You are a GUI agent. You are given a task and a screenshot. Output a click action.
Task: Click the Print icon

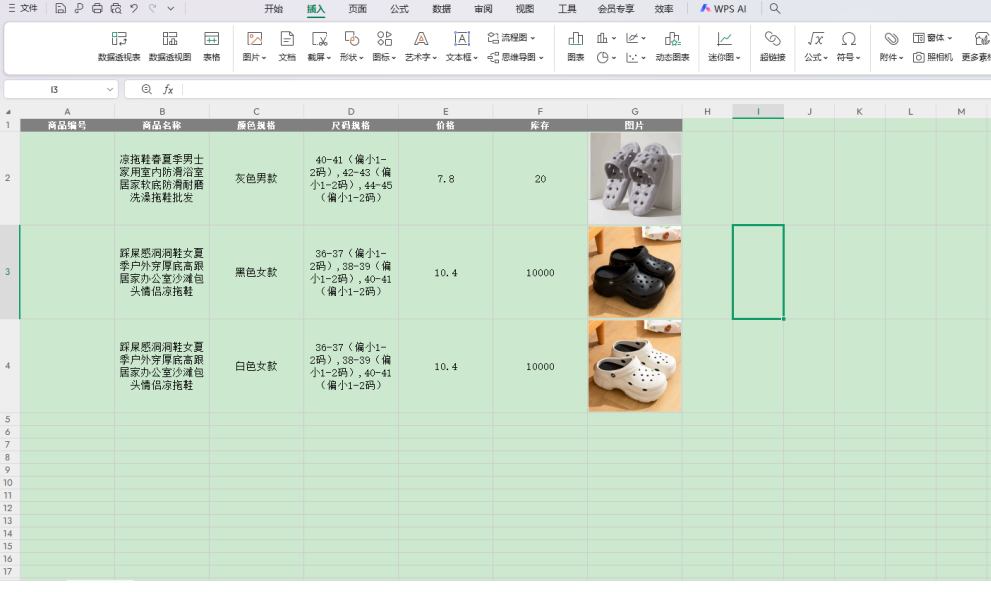(x=97, y=9)
